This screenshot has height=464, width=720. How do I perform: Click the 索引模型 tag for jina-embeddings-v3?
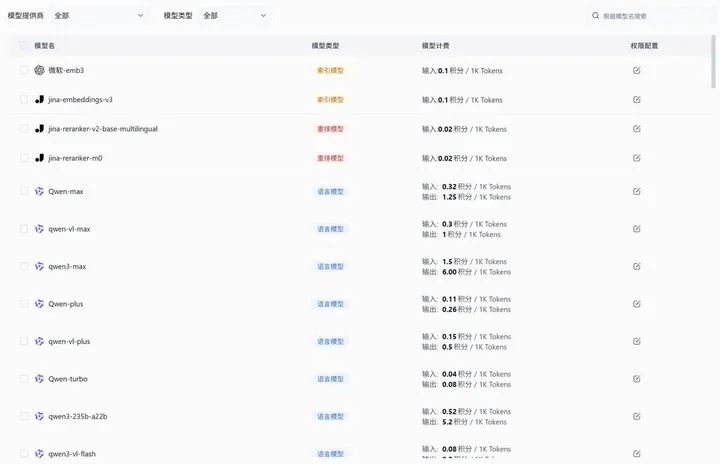click(330, 100)
